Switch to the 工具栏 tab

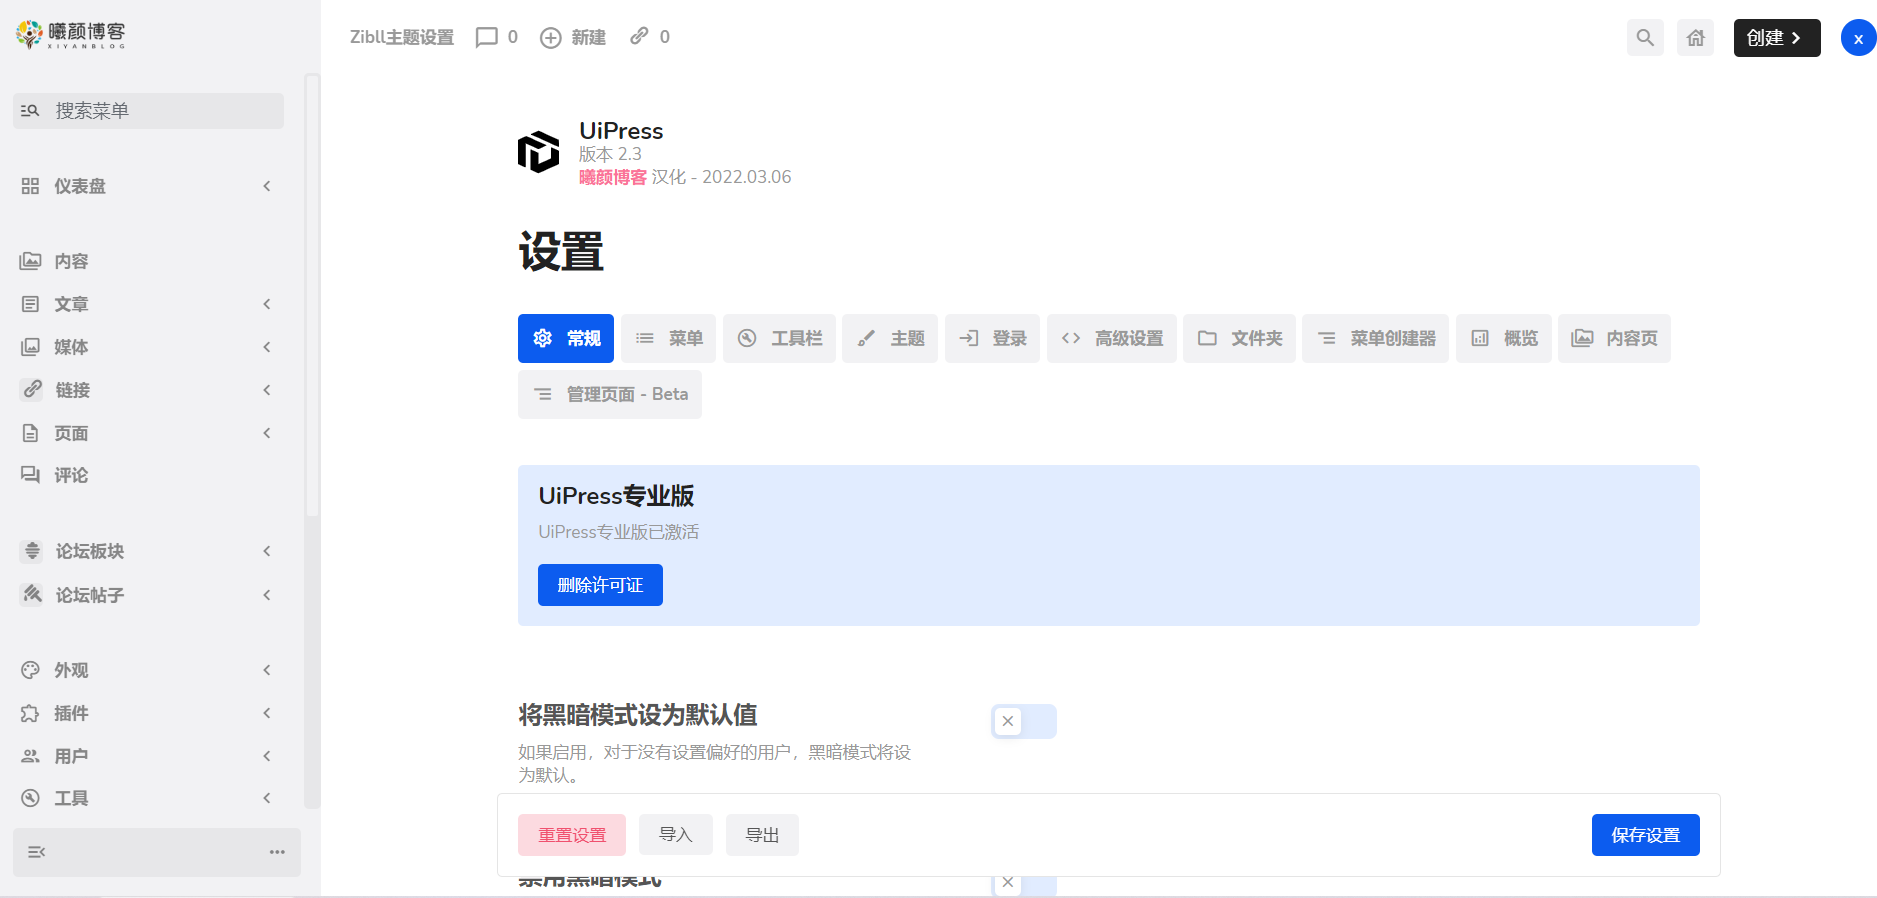point(779,338)
